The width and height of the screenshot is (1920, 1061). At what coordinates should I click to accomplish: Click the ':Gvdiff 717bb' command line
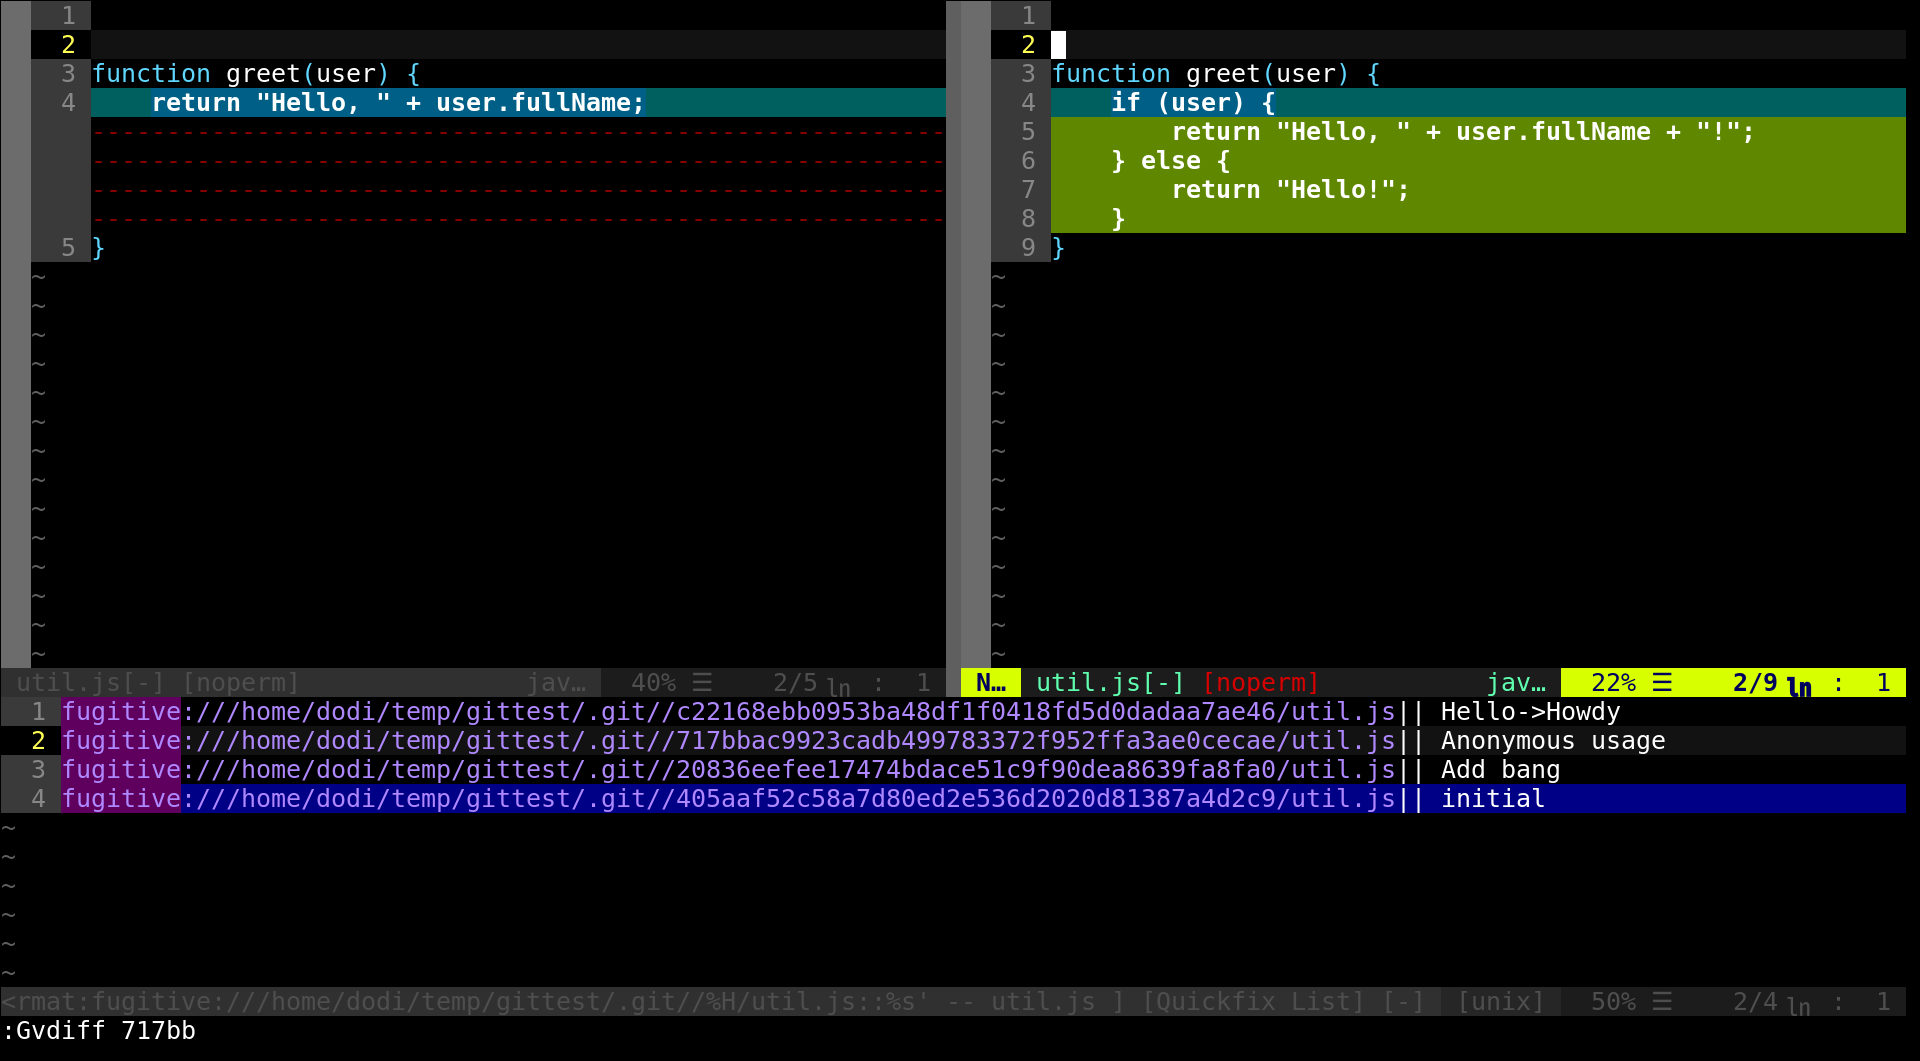point(100,1031)
